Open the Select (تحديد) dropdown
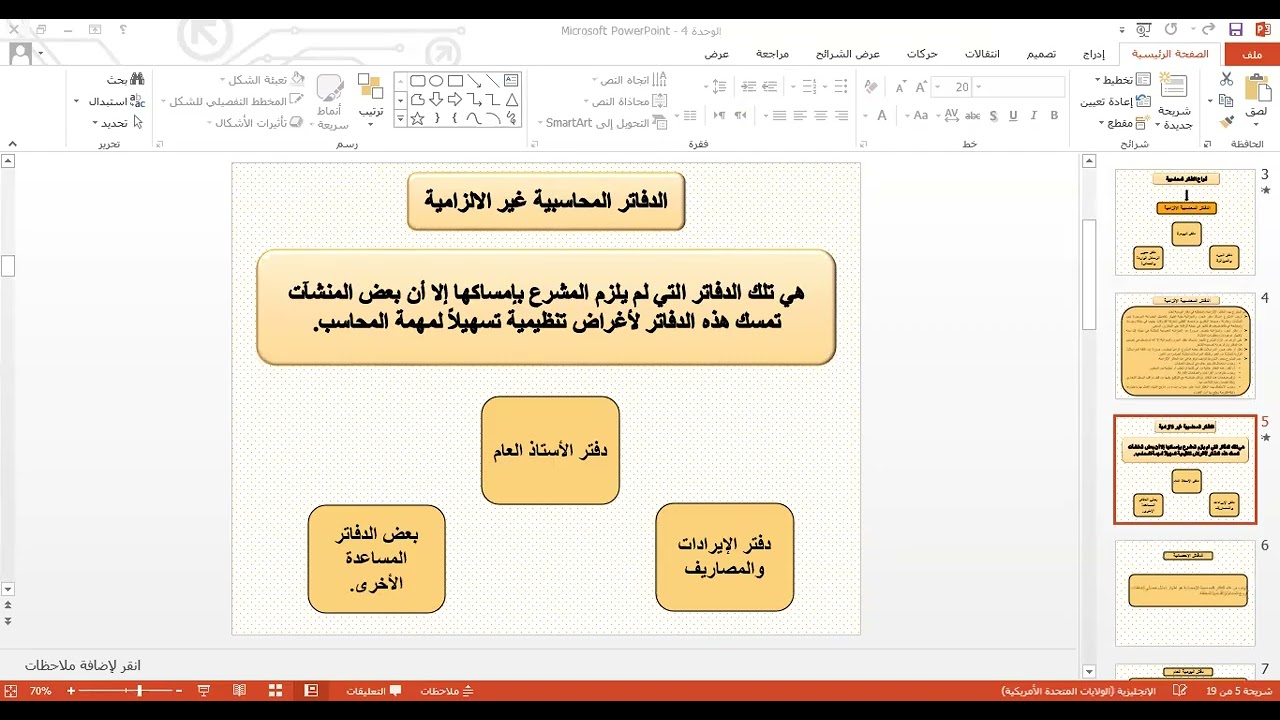 (x=118, y=123)
